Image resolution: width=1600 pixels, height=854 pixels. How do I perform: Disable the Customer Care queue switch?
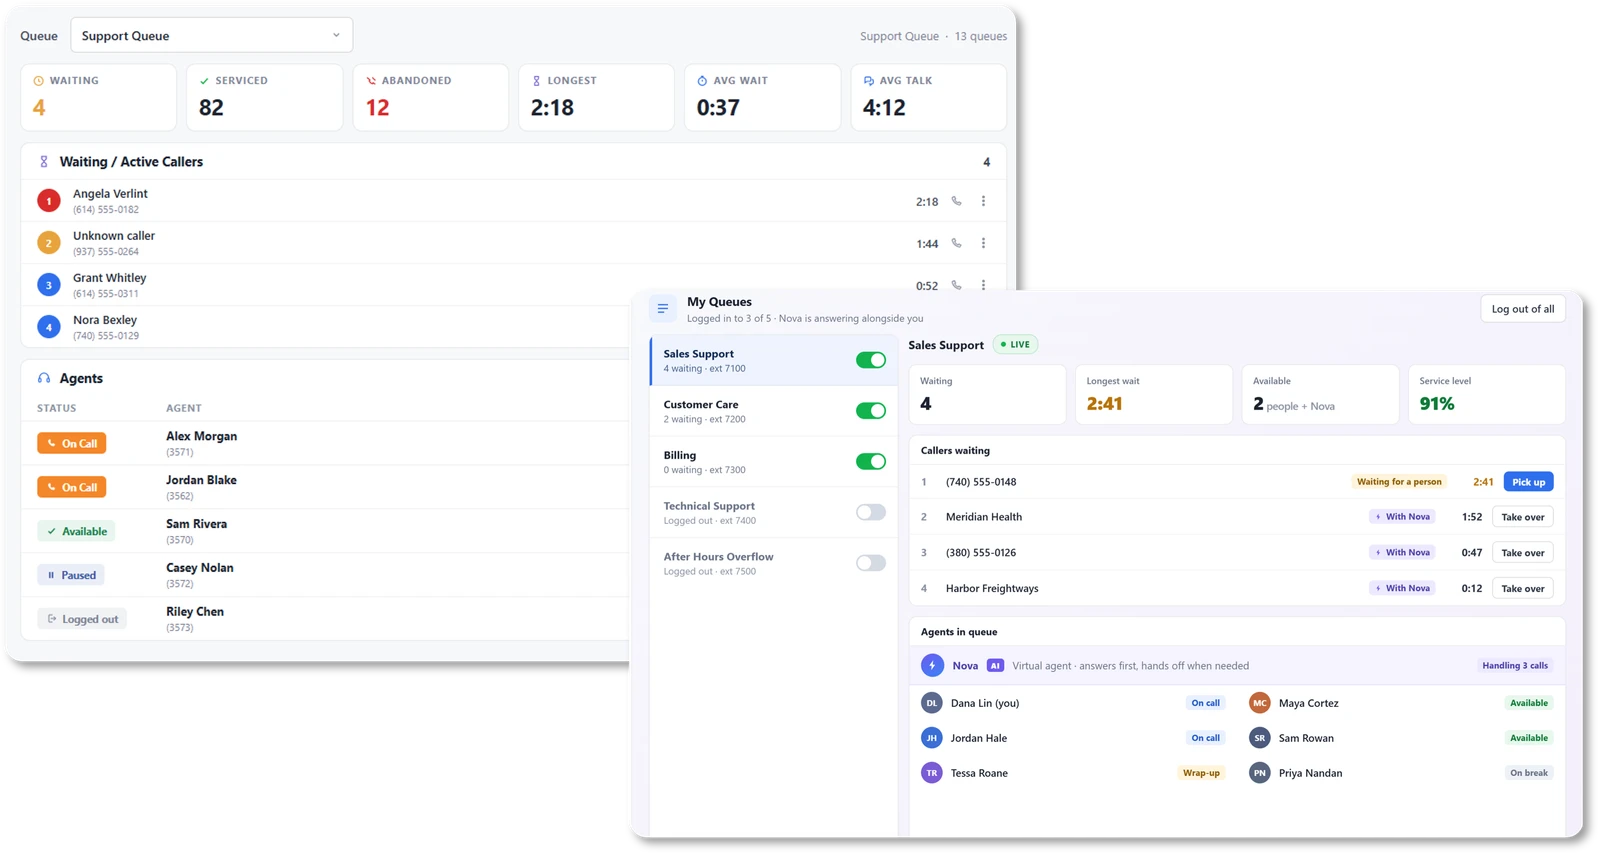tap(871, 411)
